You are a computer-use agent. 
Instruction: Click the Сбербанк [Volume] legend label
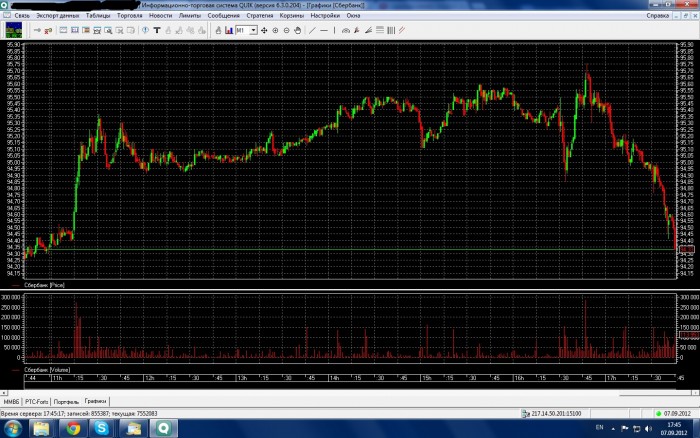tap(47, 370)
